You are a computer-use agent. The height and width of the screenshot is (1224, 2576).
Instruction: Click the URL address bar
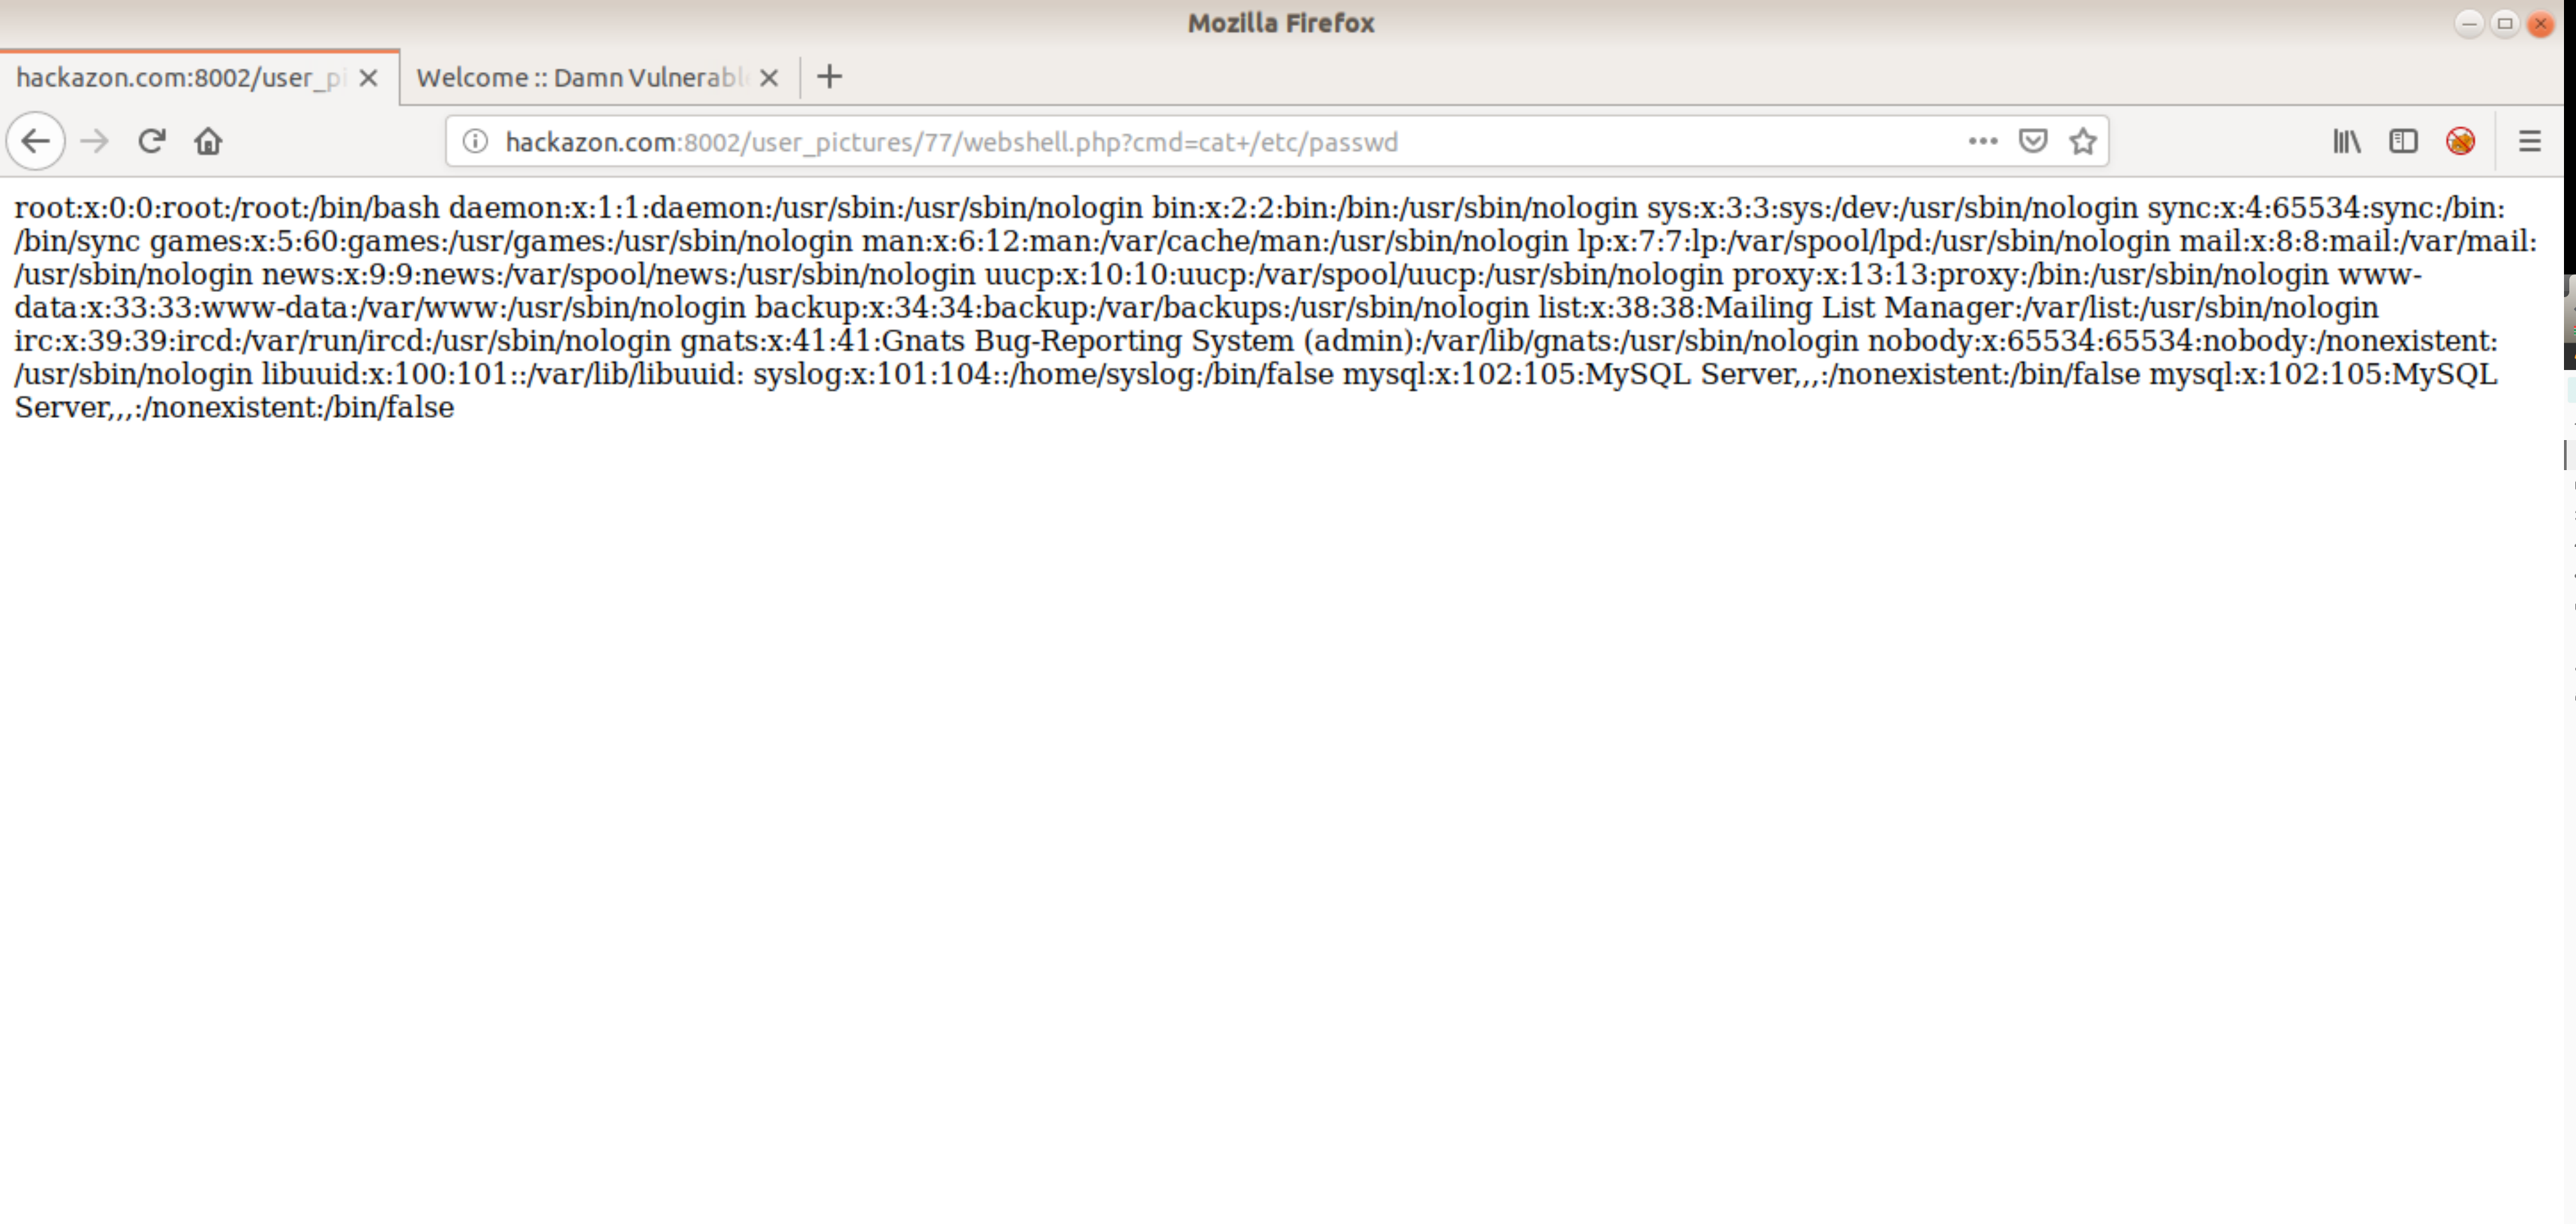(x=1200, y=141)
